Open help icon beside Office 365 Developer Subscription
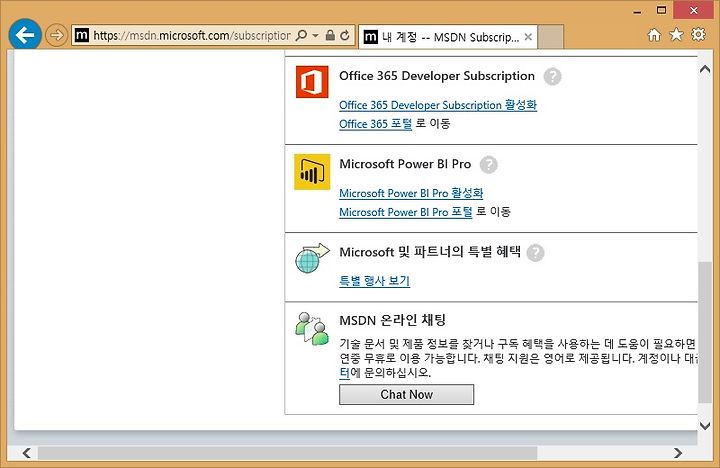The image size is (720, 468). pos(552,76)
